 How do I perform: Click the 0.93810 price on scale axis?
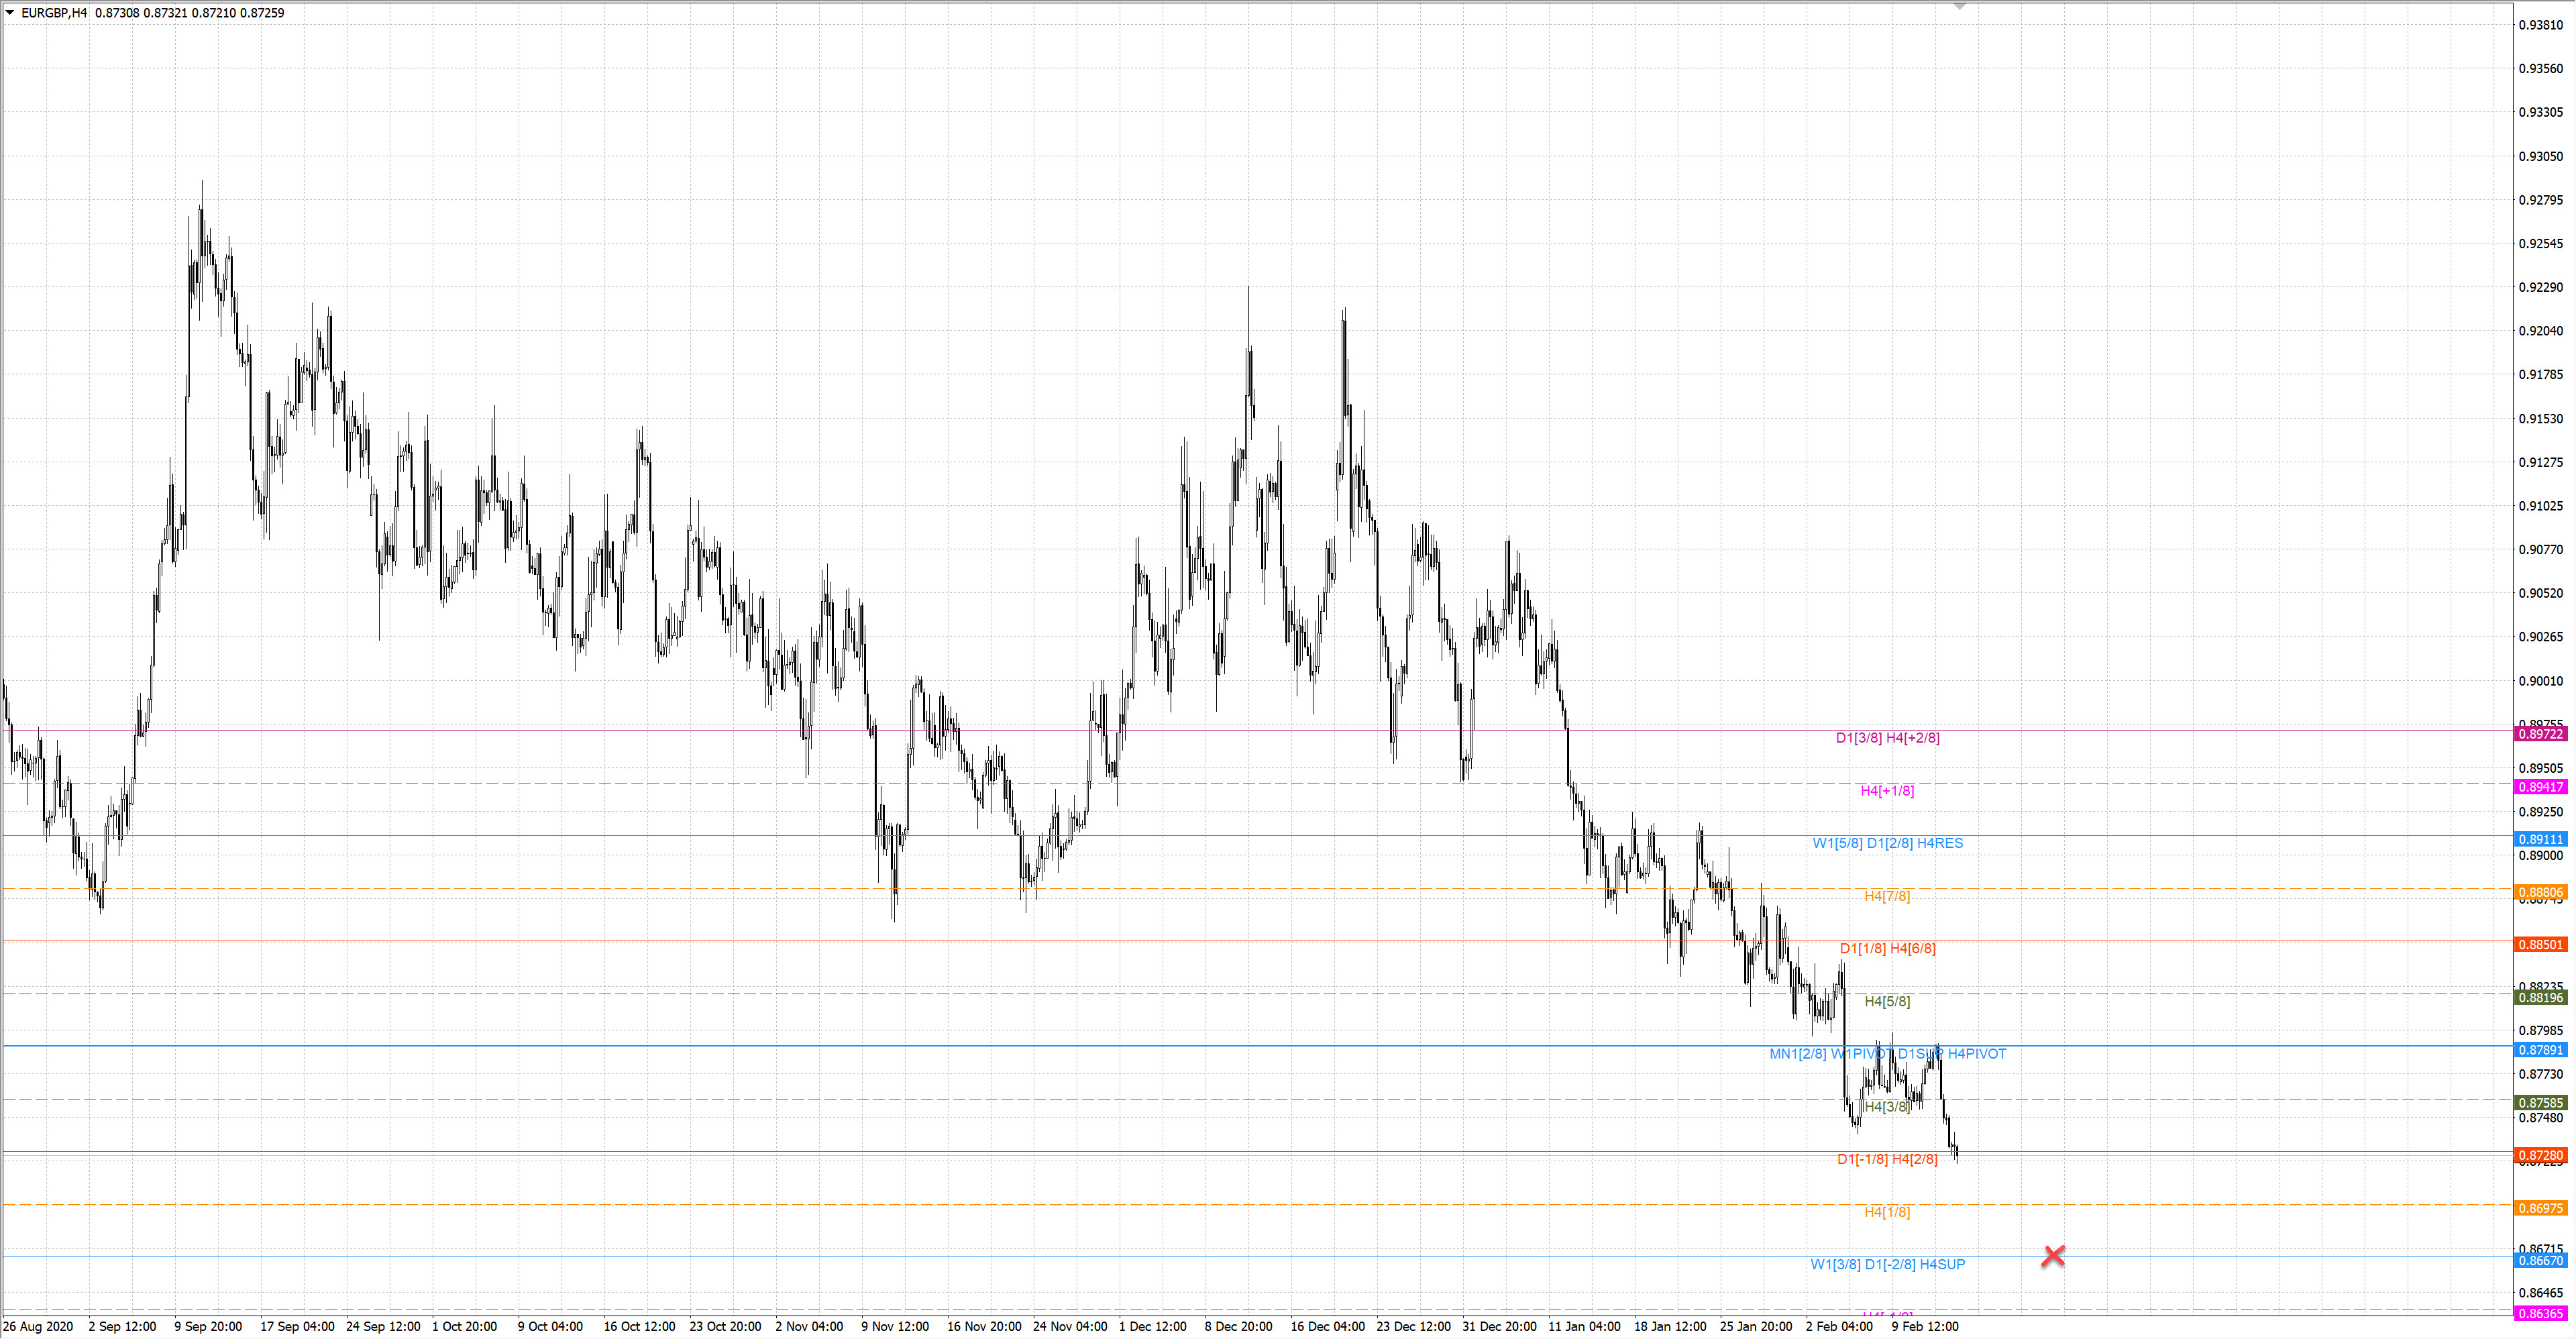click(x=2540, y=25)
